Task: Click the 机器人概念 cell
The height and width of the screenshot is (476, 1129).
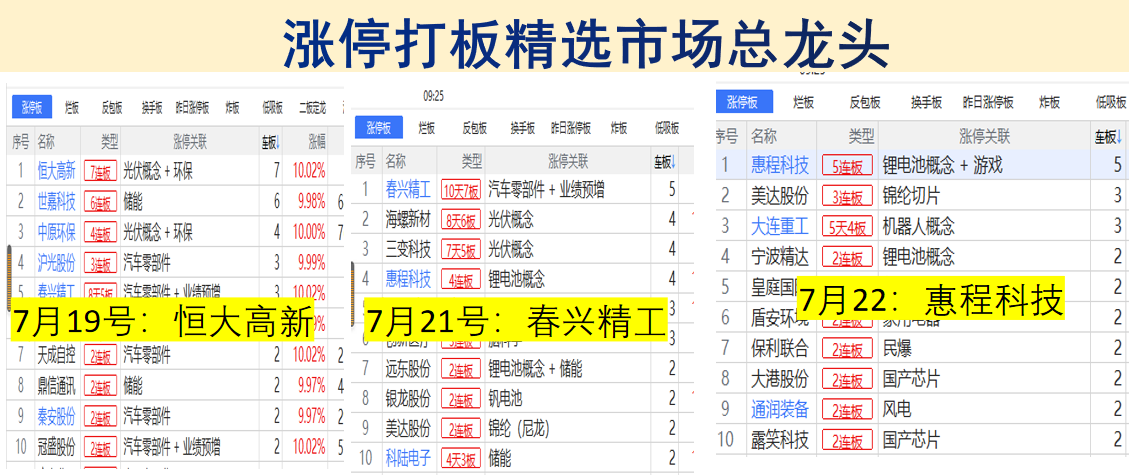Action: 919,226
